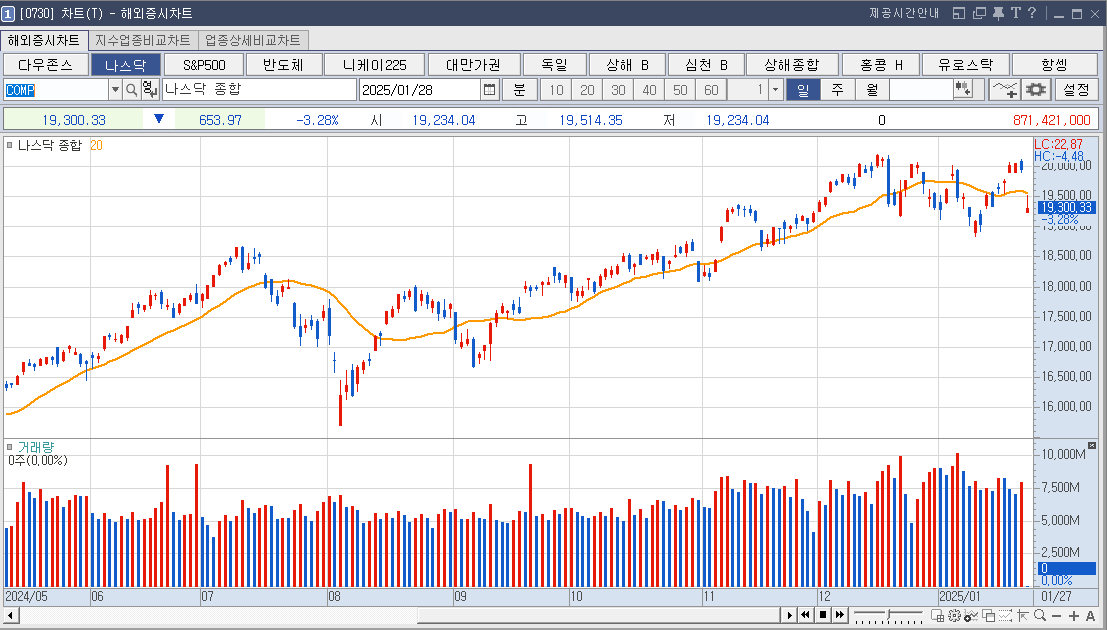Open chart gear settings in top toolbar
Image resolution: width=1107 pixels, height=630 pixels.
point(1036,90)
